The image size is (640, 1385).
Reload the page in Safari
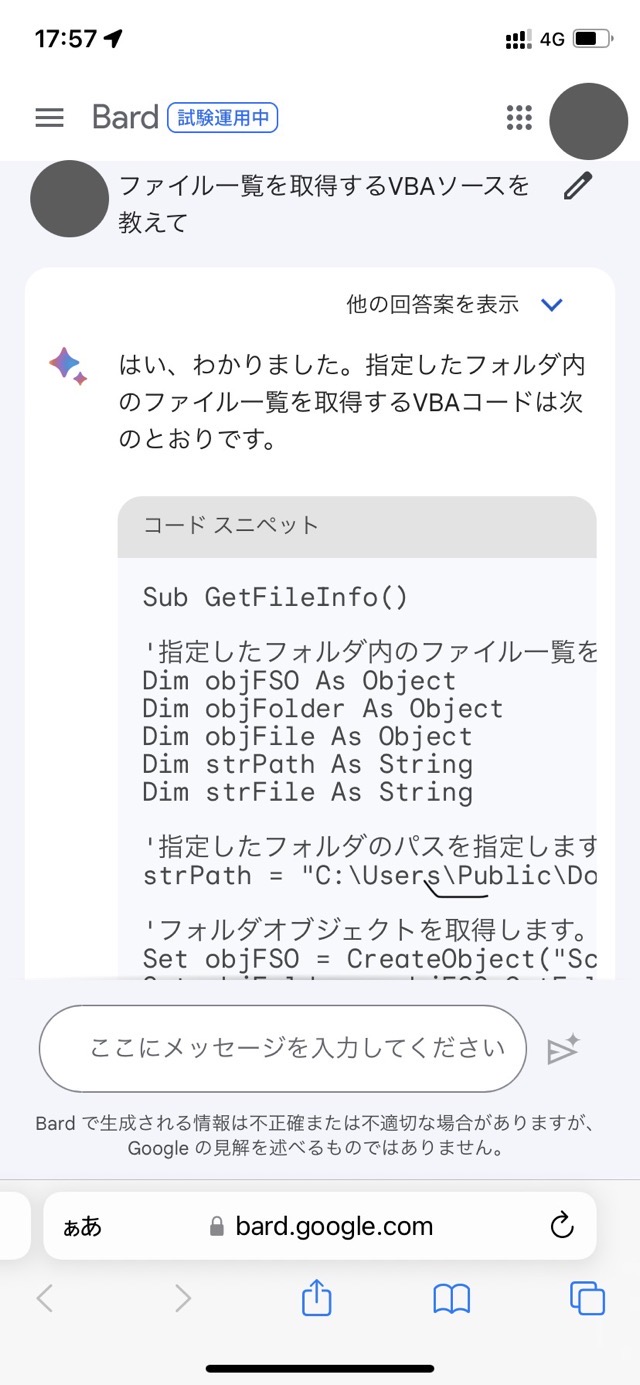click(x=562, y=1225)
